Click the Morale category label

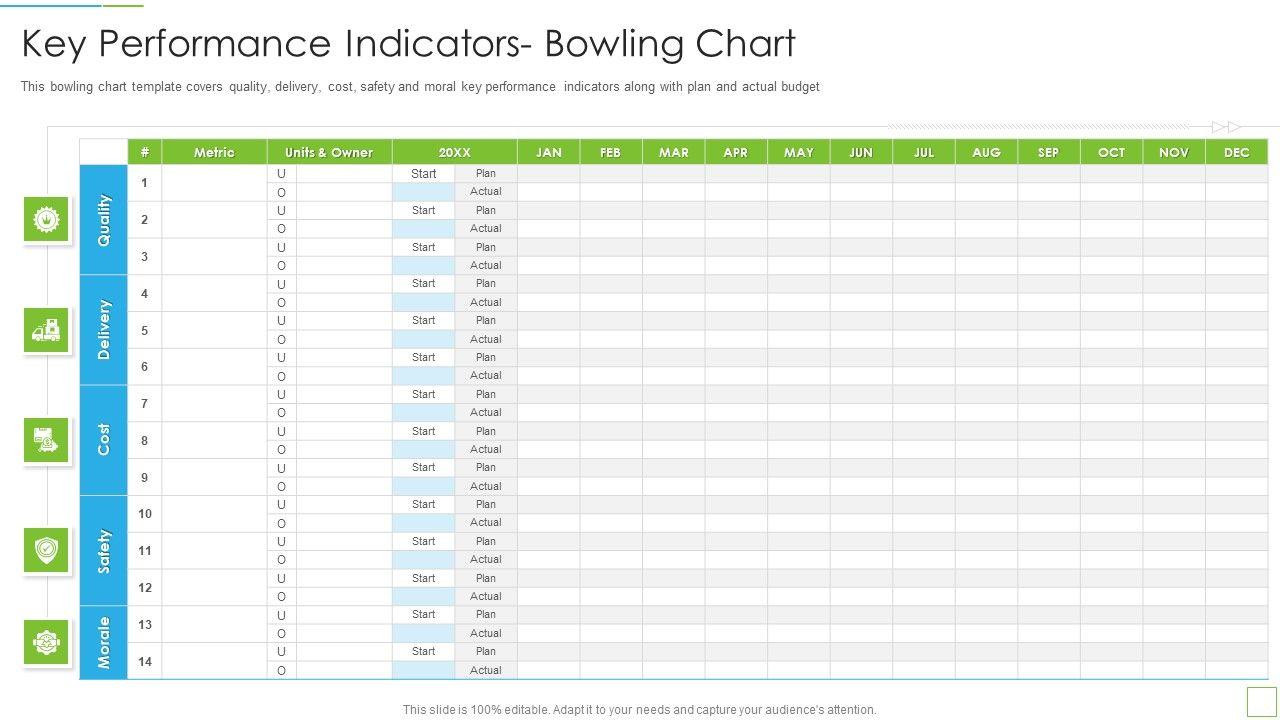point(104,643)
